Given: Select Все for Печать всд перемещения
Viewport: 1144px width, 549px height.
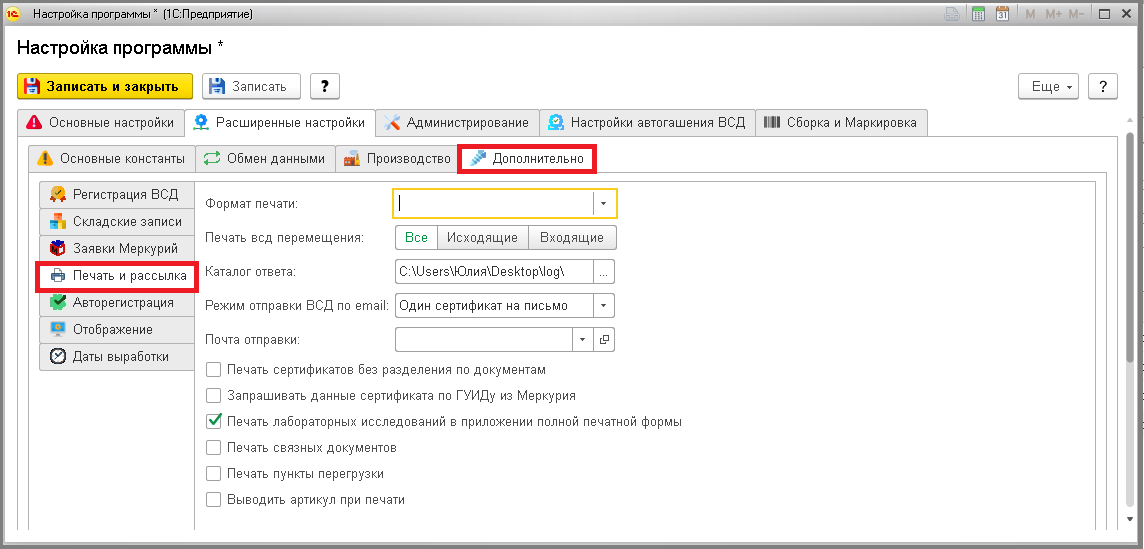Looking at the screenshot, I should click(x=417, y=237).
